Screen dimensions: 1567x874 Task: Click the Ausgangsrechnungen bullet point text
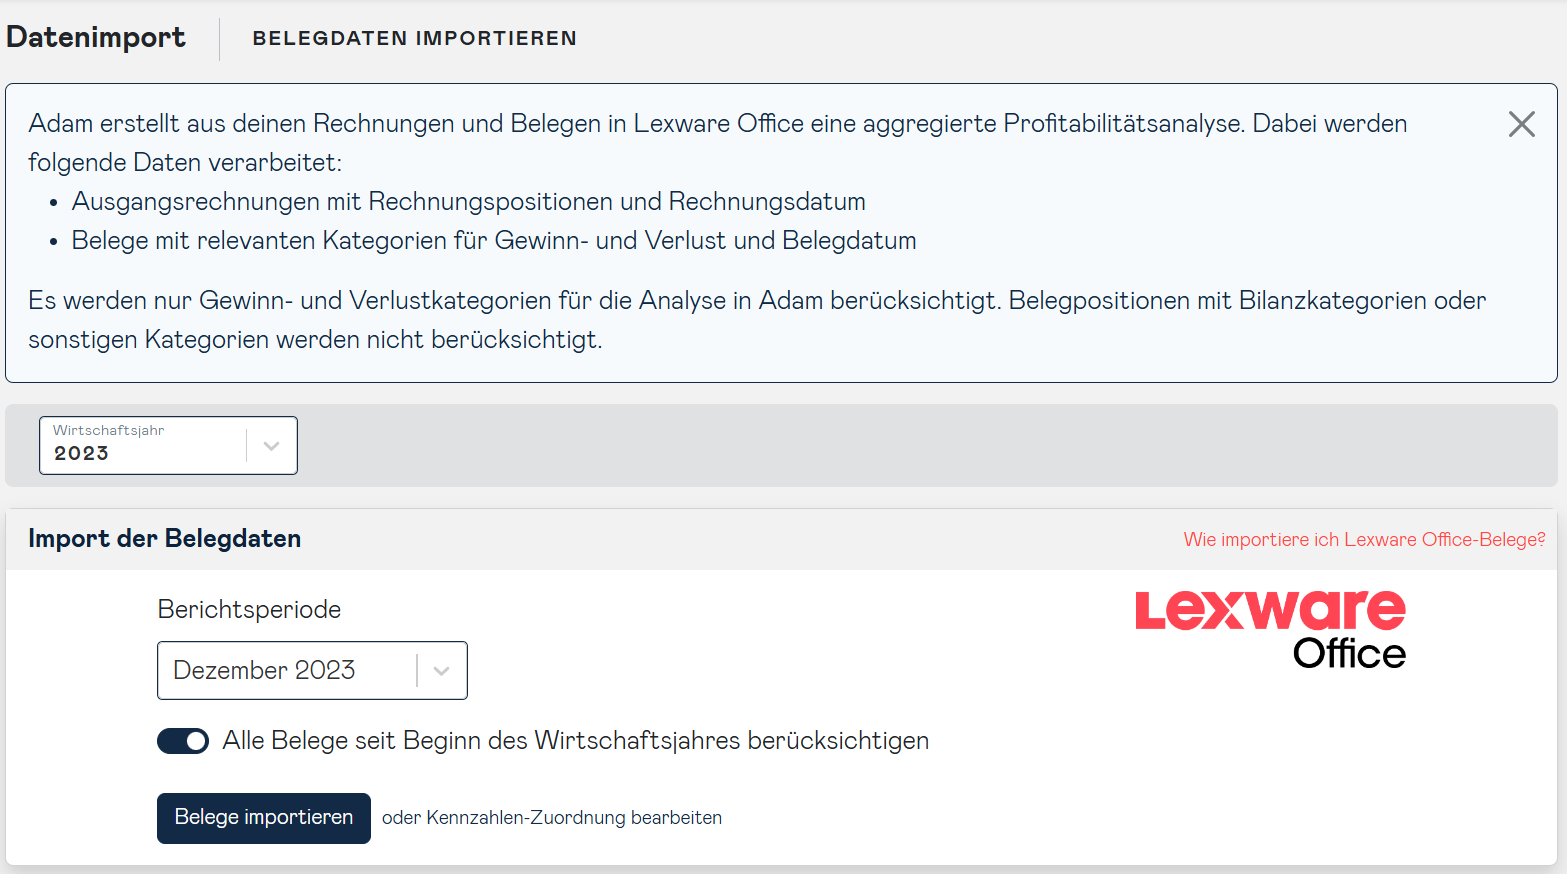coord(468,202)
